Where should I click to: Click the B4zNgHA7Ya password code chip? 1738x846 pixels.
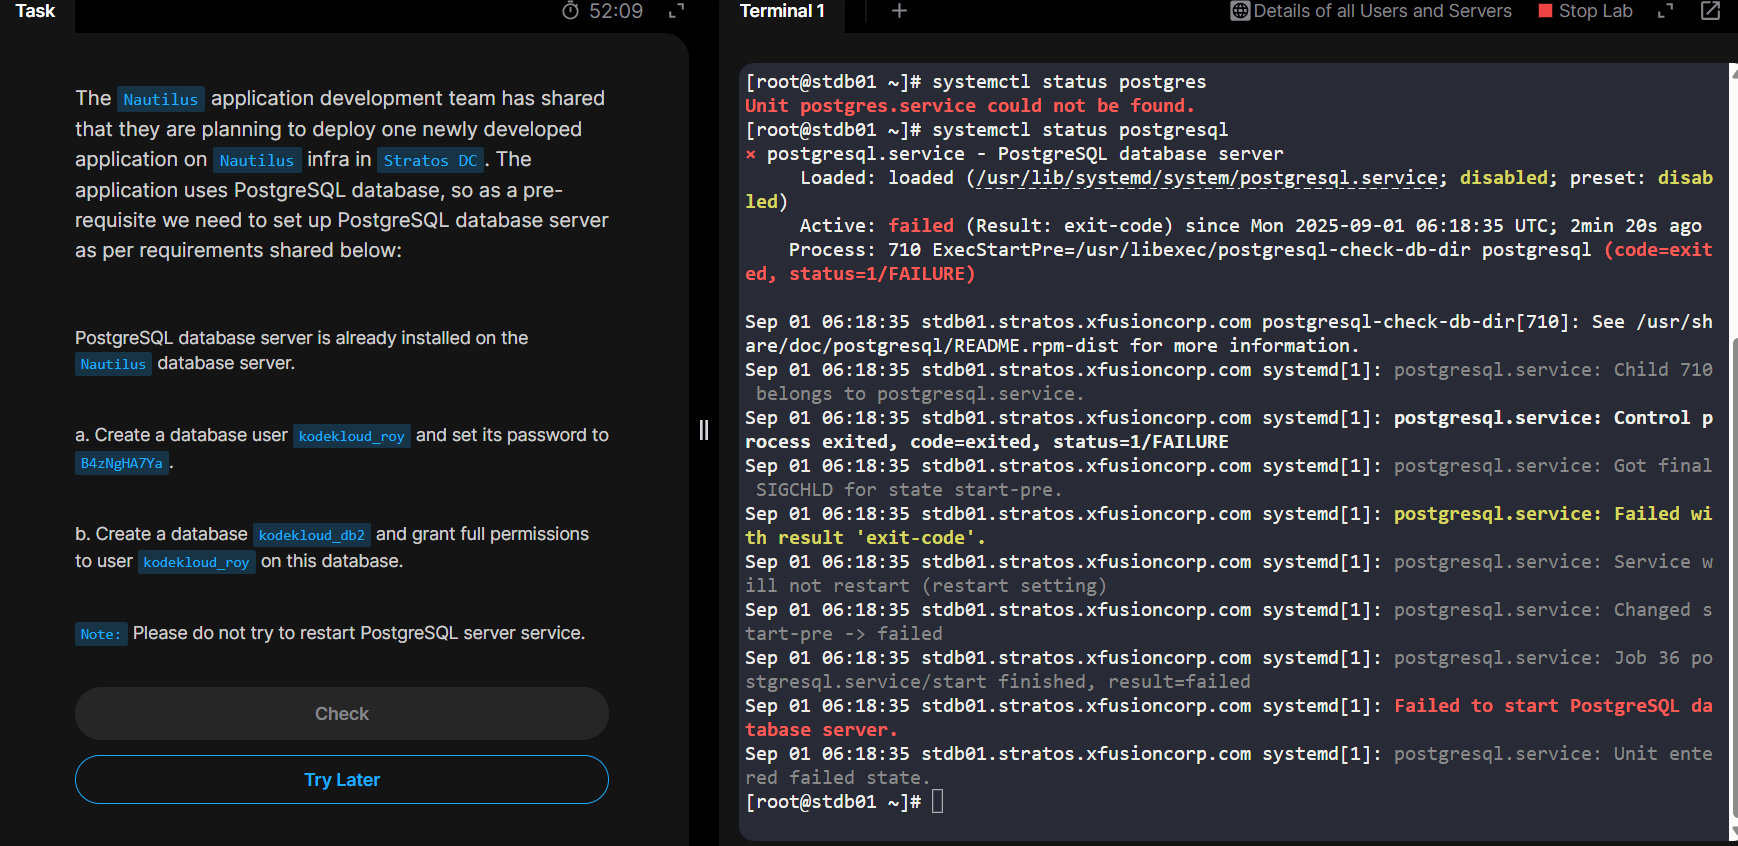click(122, 463)
